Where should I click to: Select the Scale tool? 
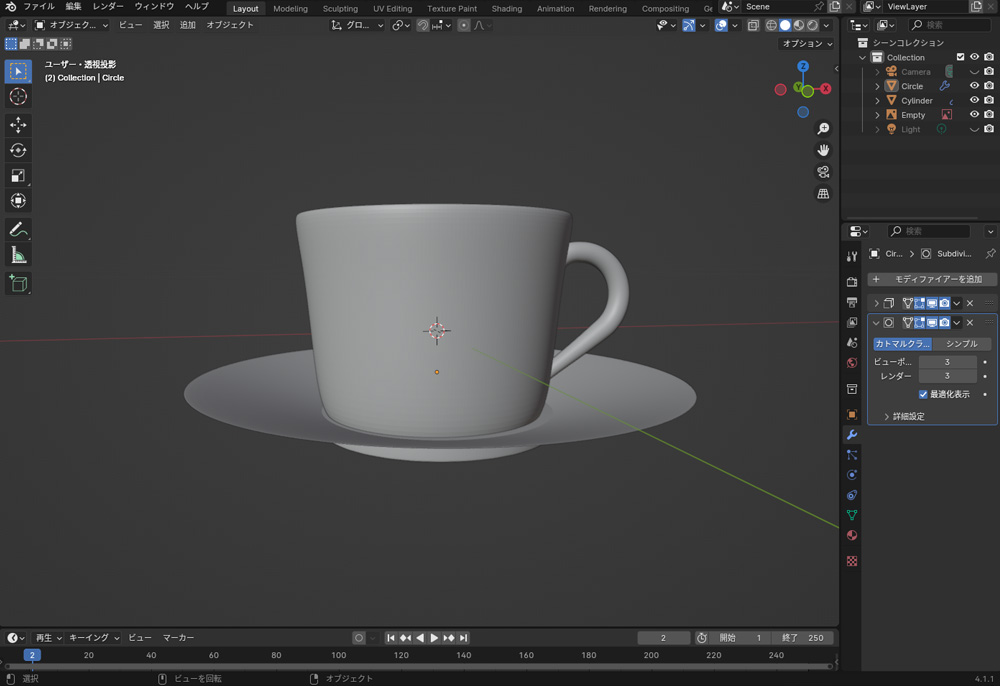(x=18, y=176)
